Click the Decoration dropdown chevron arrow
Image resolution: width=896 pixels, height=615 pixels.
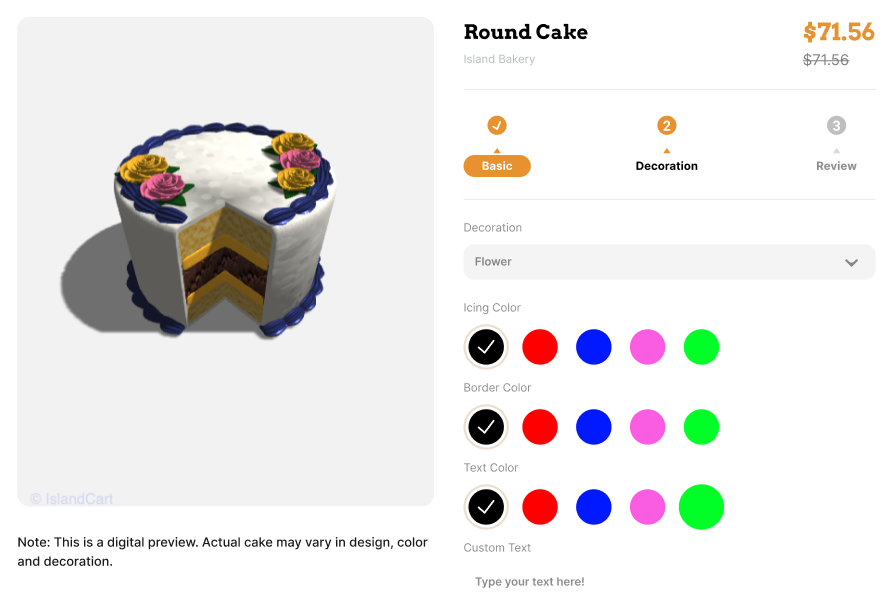851,263
